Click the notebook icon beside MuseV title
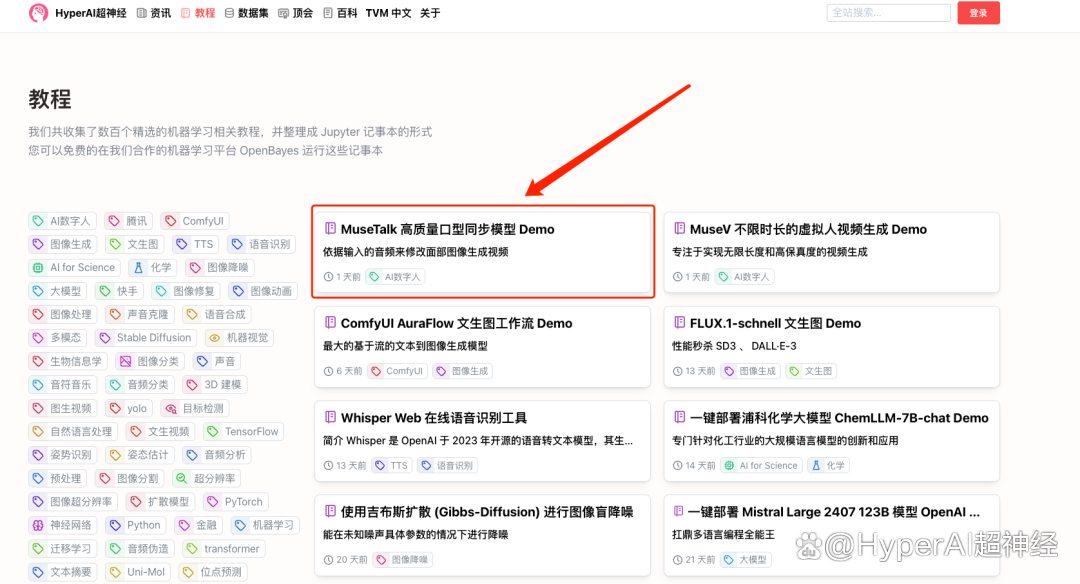The width and height of the screenshot is (1080, 584). pos(680,228)
